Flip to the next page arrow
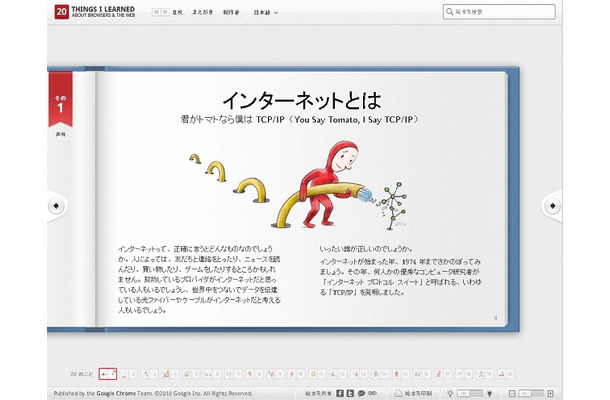 552,205
